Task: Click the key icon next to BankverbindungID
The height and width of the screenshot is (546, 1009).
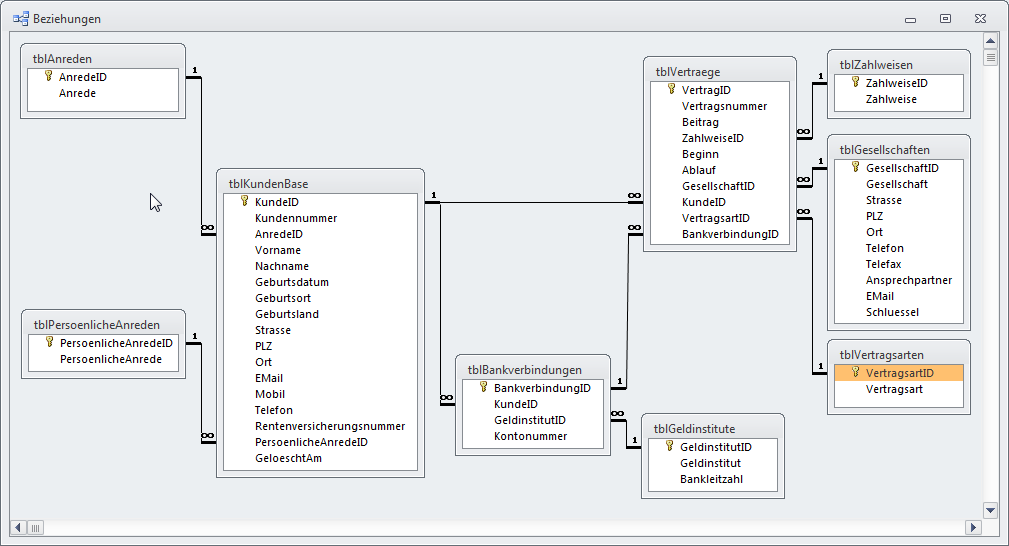Action: point(483,387)
